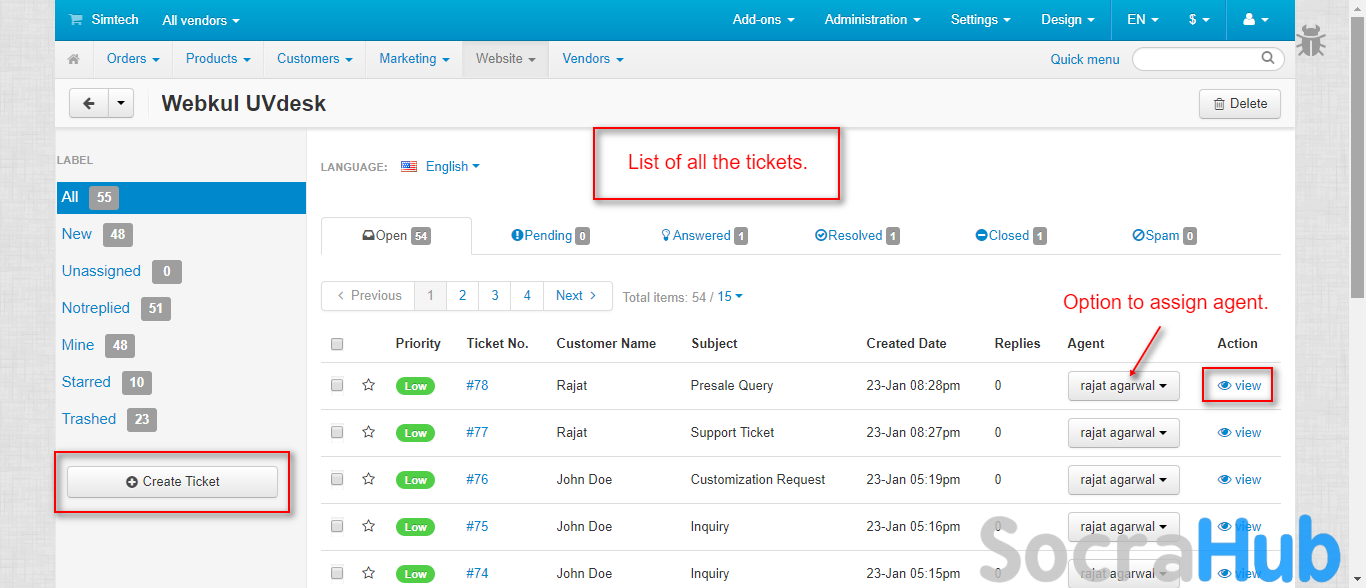Star ticket #76
Viewport: 1366px width, 588px height.
(x=368, y=479)
